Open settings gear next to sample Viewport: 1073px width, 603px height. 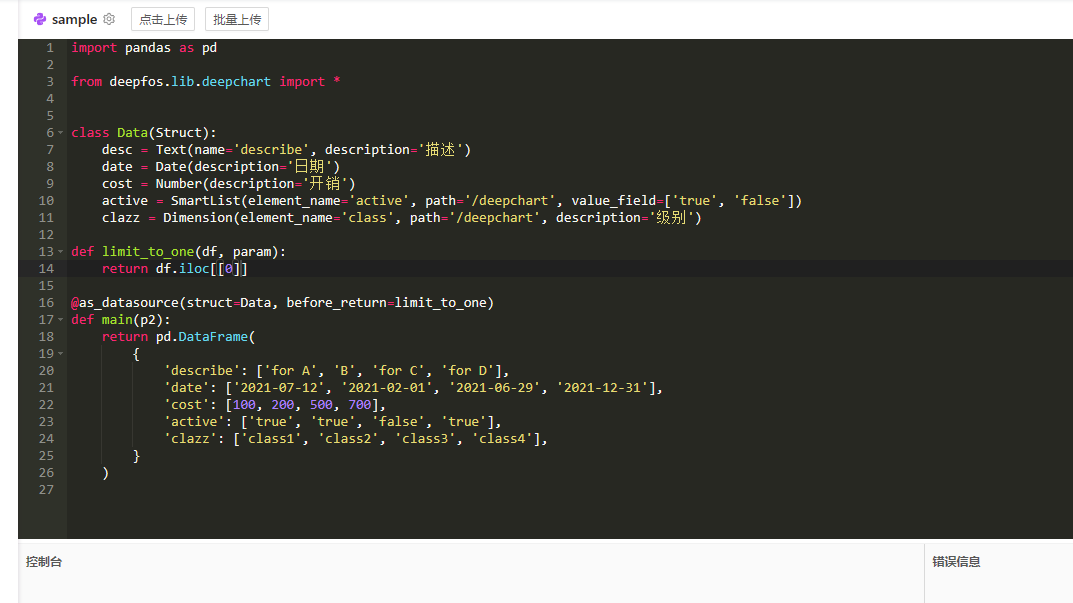pyautogui.click(x=109, y=19)
